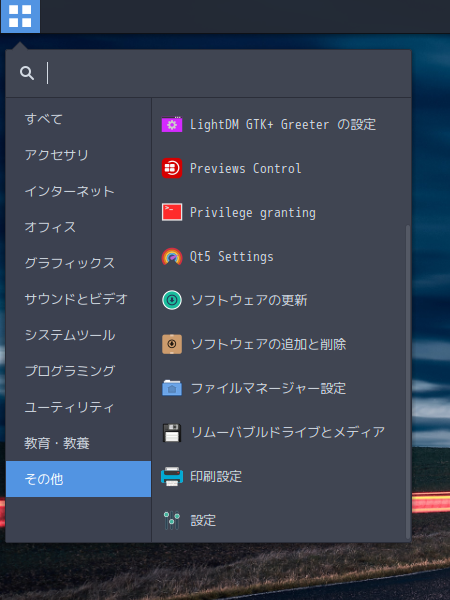
Task: Click the ファイルマネージャー設定 folder icon
Action: [172, 388]
